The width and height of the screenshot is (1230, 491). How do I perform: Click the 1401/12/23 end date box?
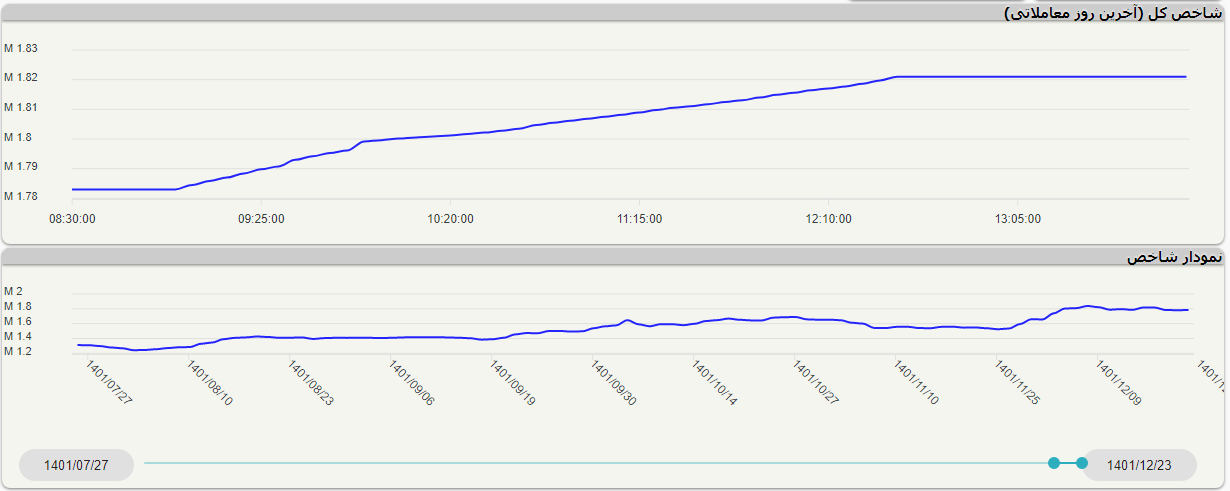(x=1139, y=465)
